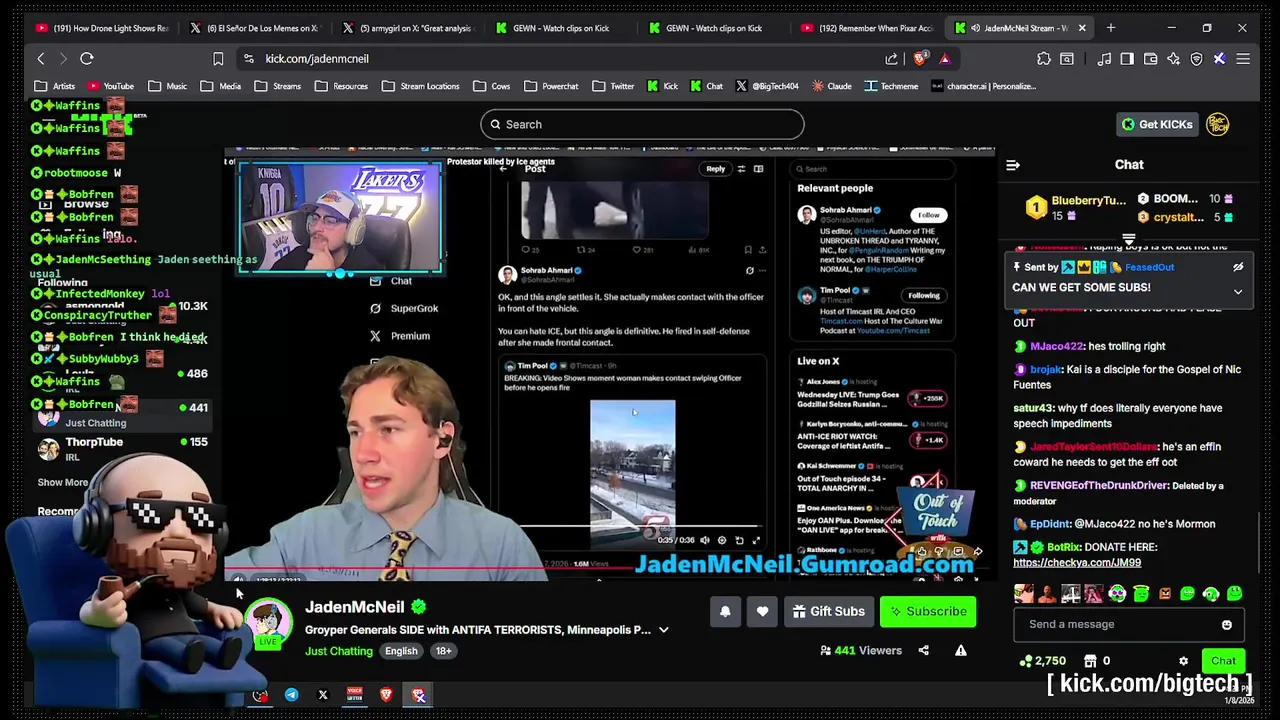Follow Sohrab Ahmari in Relevant people
The width and height of the screenshot is (1280, 720).
pos(929,215)
